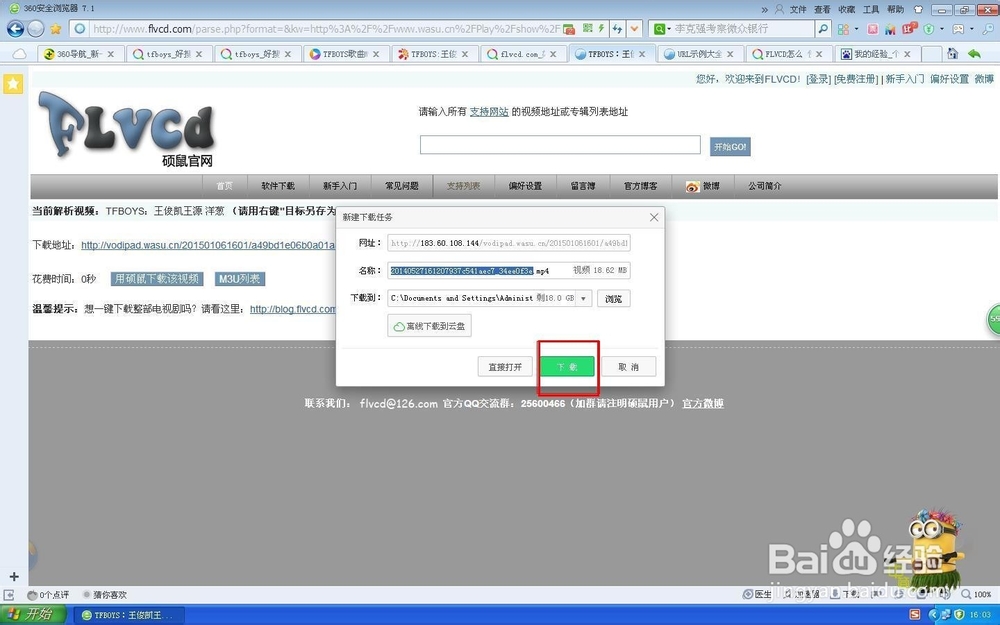This screenshot has height=625, width=1000.
Task: Open the 0个点评 comments indicator
Action: tap(48, 594)
